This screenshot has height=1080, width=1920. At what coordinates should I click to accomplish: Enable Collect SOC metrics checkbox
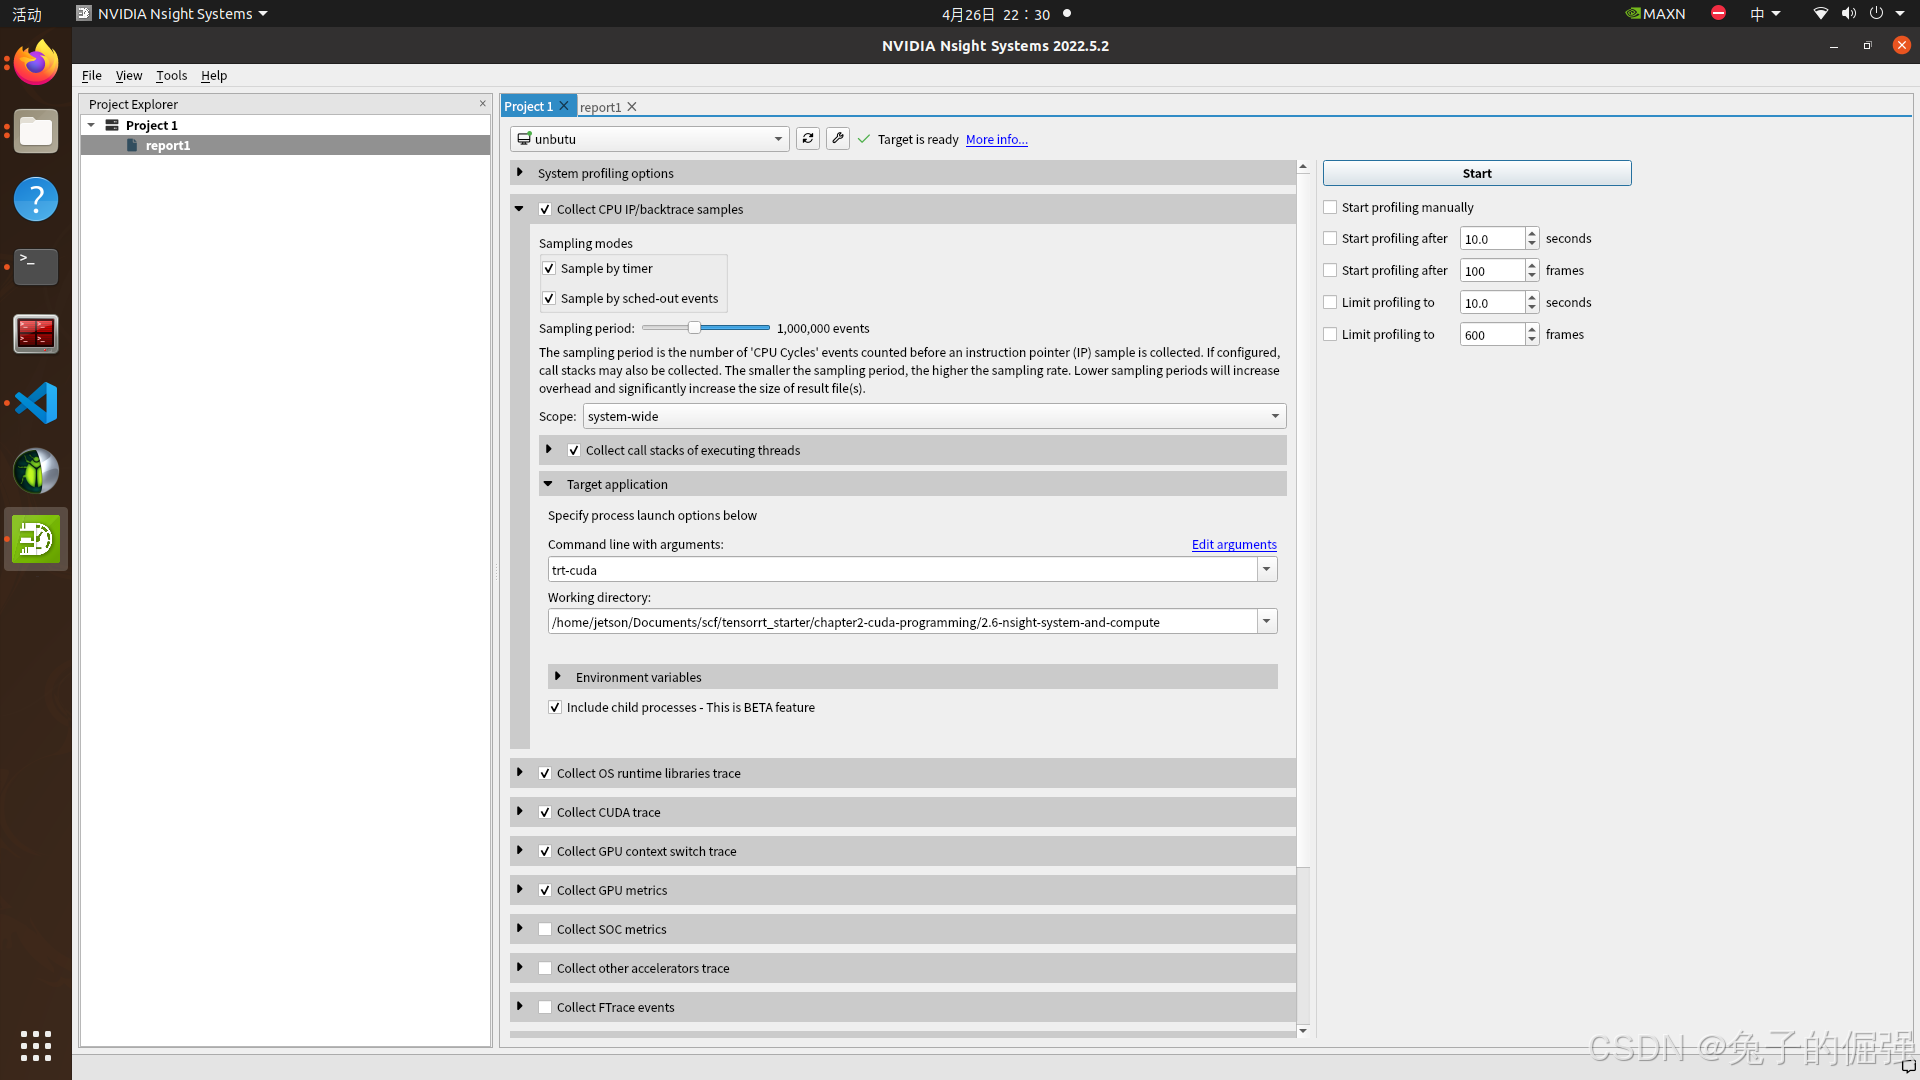(x=545, y=929)
